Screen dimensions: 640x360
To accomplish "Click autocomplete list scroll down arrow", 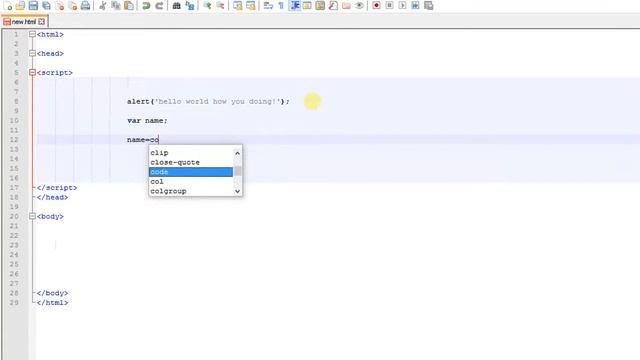I will point(238,191).
